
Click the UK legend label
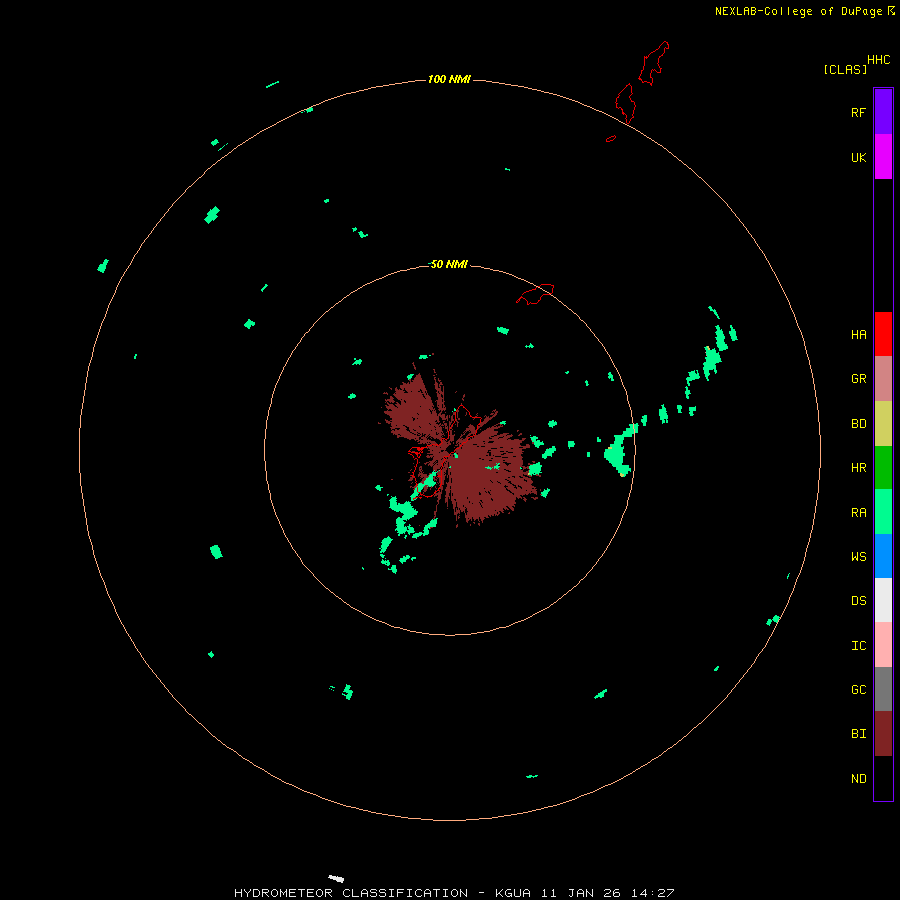(858, 157)
